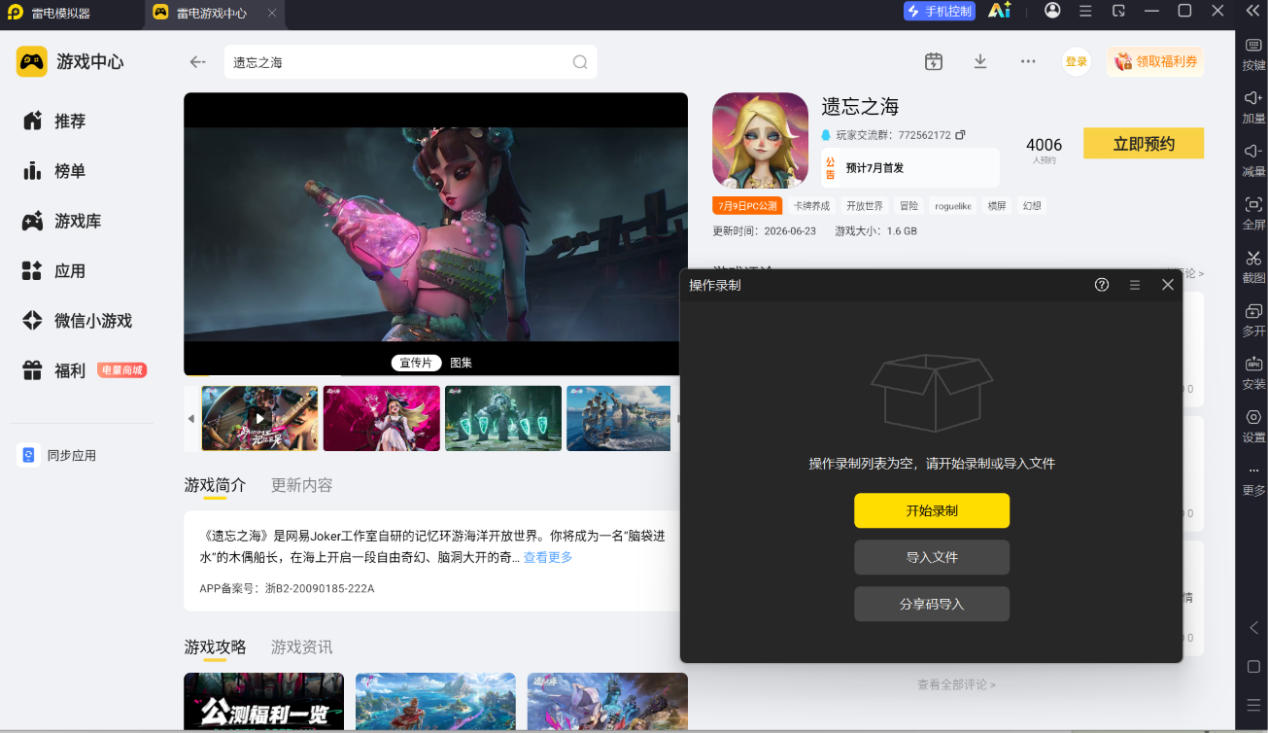Click the 立即预约 reserve button
This screenshot has width=1268, height=733.
(1144, 144)
